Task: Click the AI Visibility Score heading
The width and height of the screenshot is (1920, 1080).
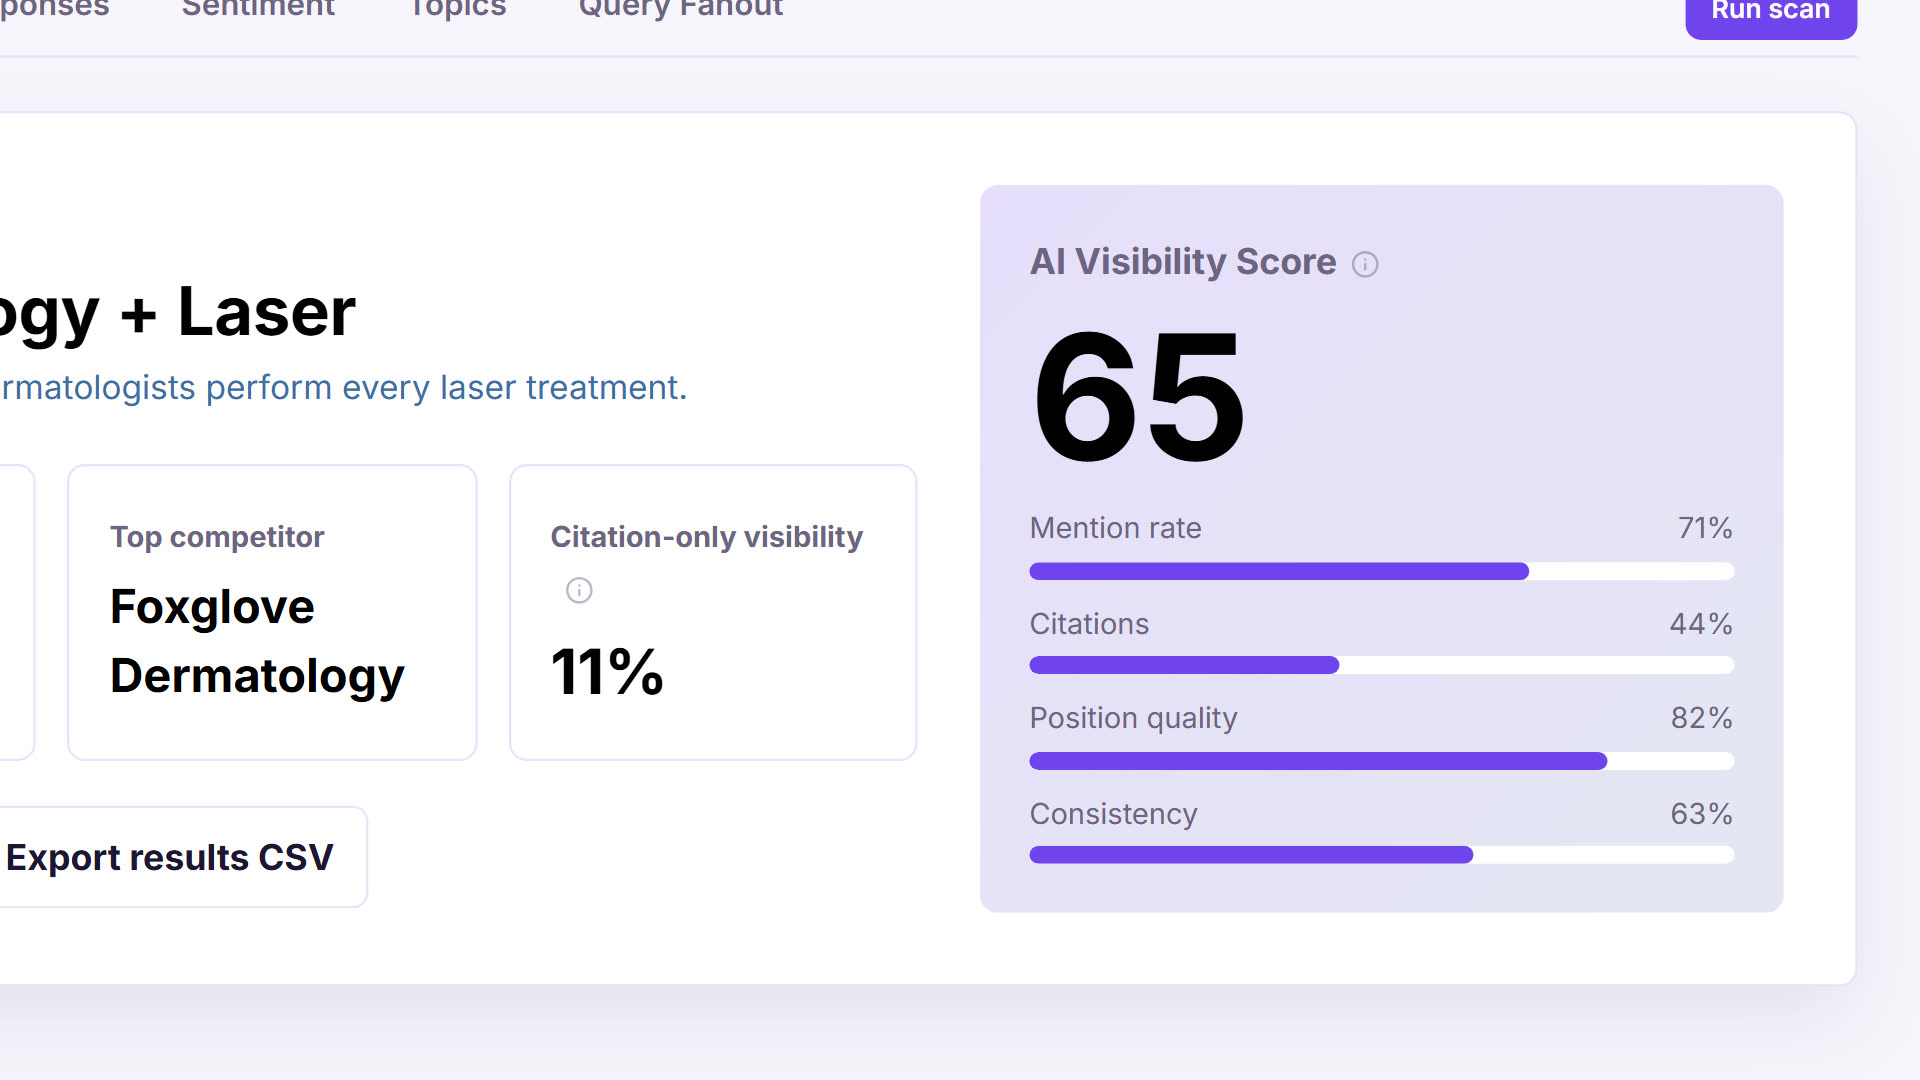Action: (x=1183, y=262)
